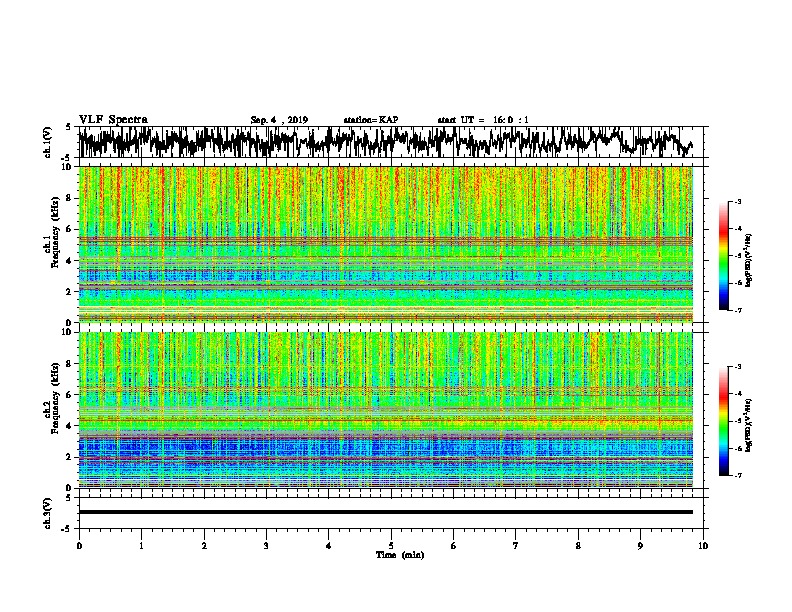This screenshot has height=612, width=792.
Task: Click time axis tick label '7'
Action: coord(516,546)
